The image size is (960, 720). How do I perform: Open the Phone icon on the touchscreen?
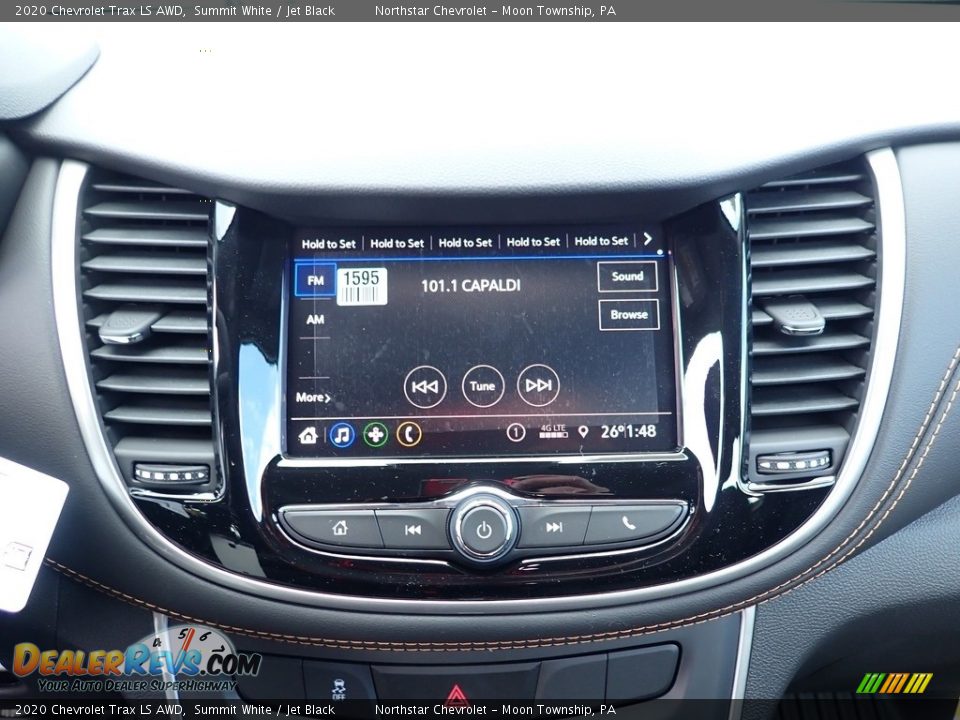(408, 434)
